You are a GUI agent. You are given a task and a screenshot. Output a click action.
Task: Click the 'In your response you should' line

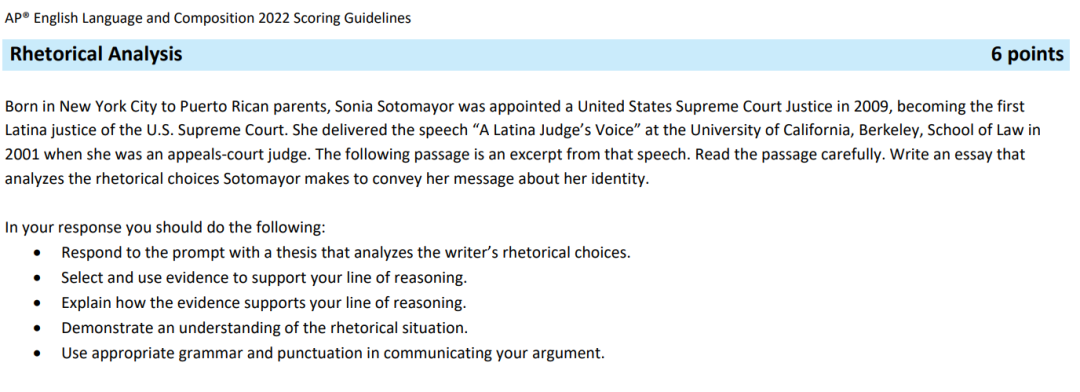pos(165,228)
